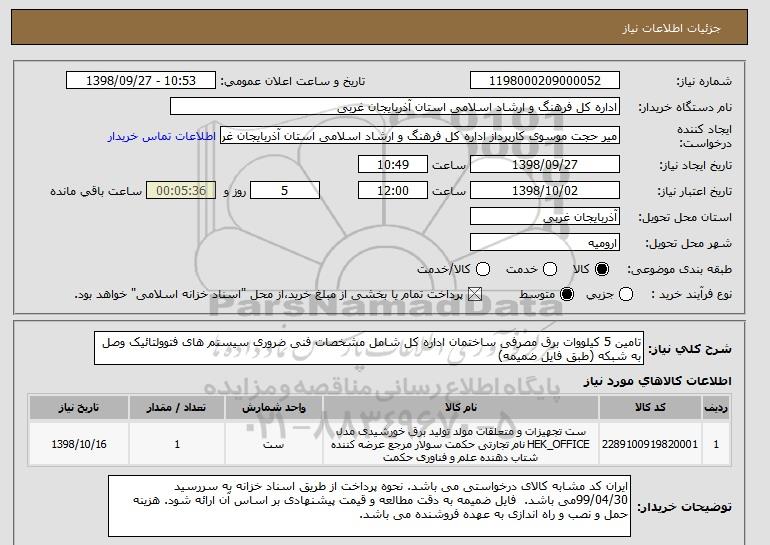Click the buyer organization name field

(x=395, y=107)
